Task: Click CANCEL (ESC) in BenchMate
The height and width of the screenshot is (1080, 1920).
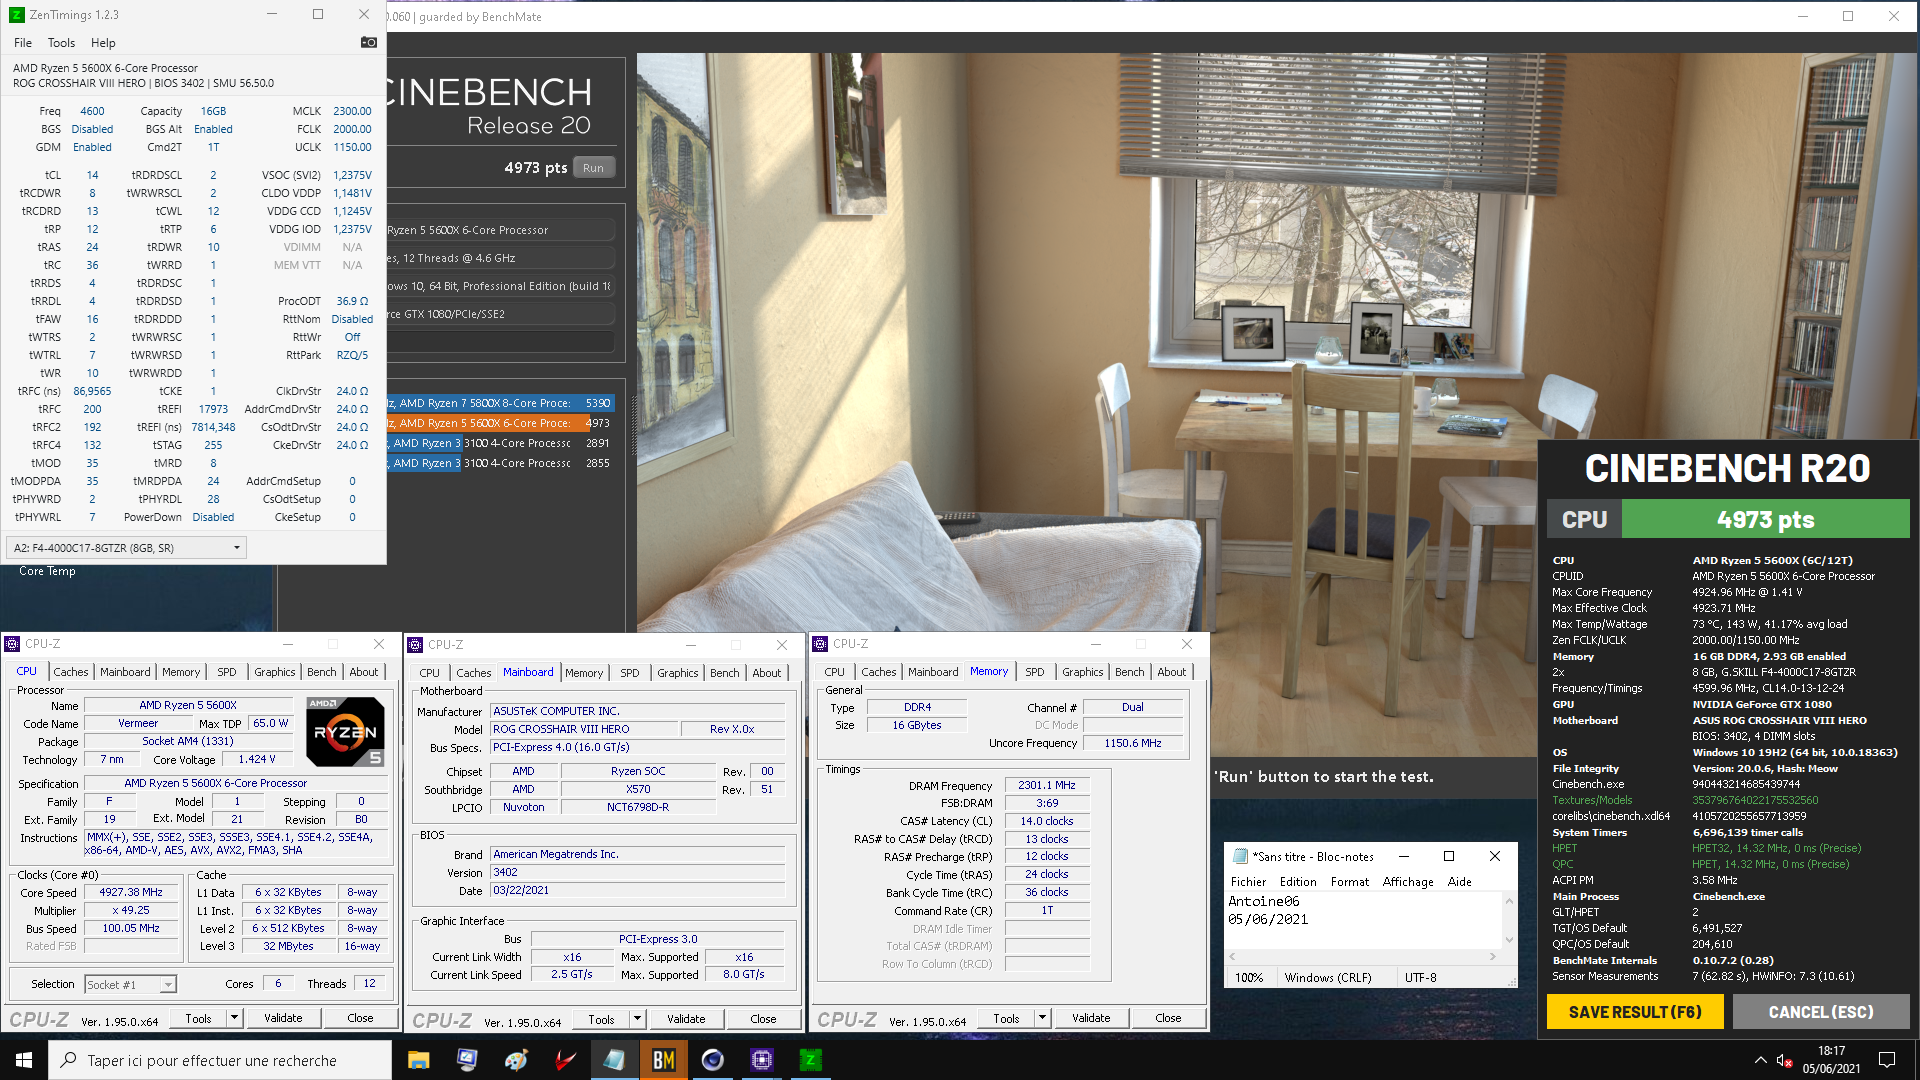Action: pyautogui.click(x=1821, y=1012)
